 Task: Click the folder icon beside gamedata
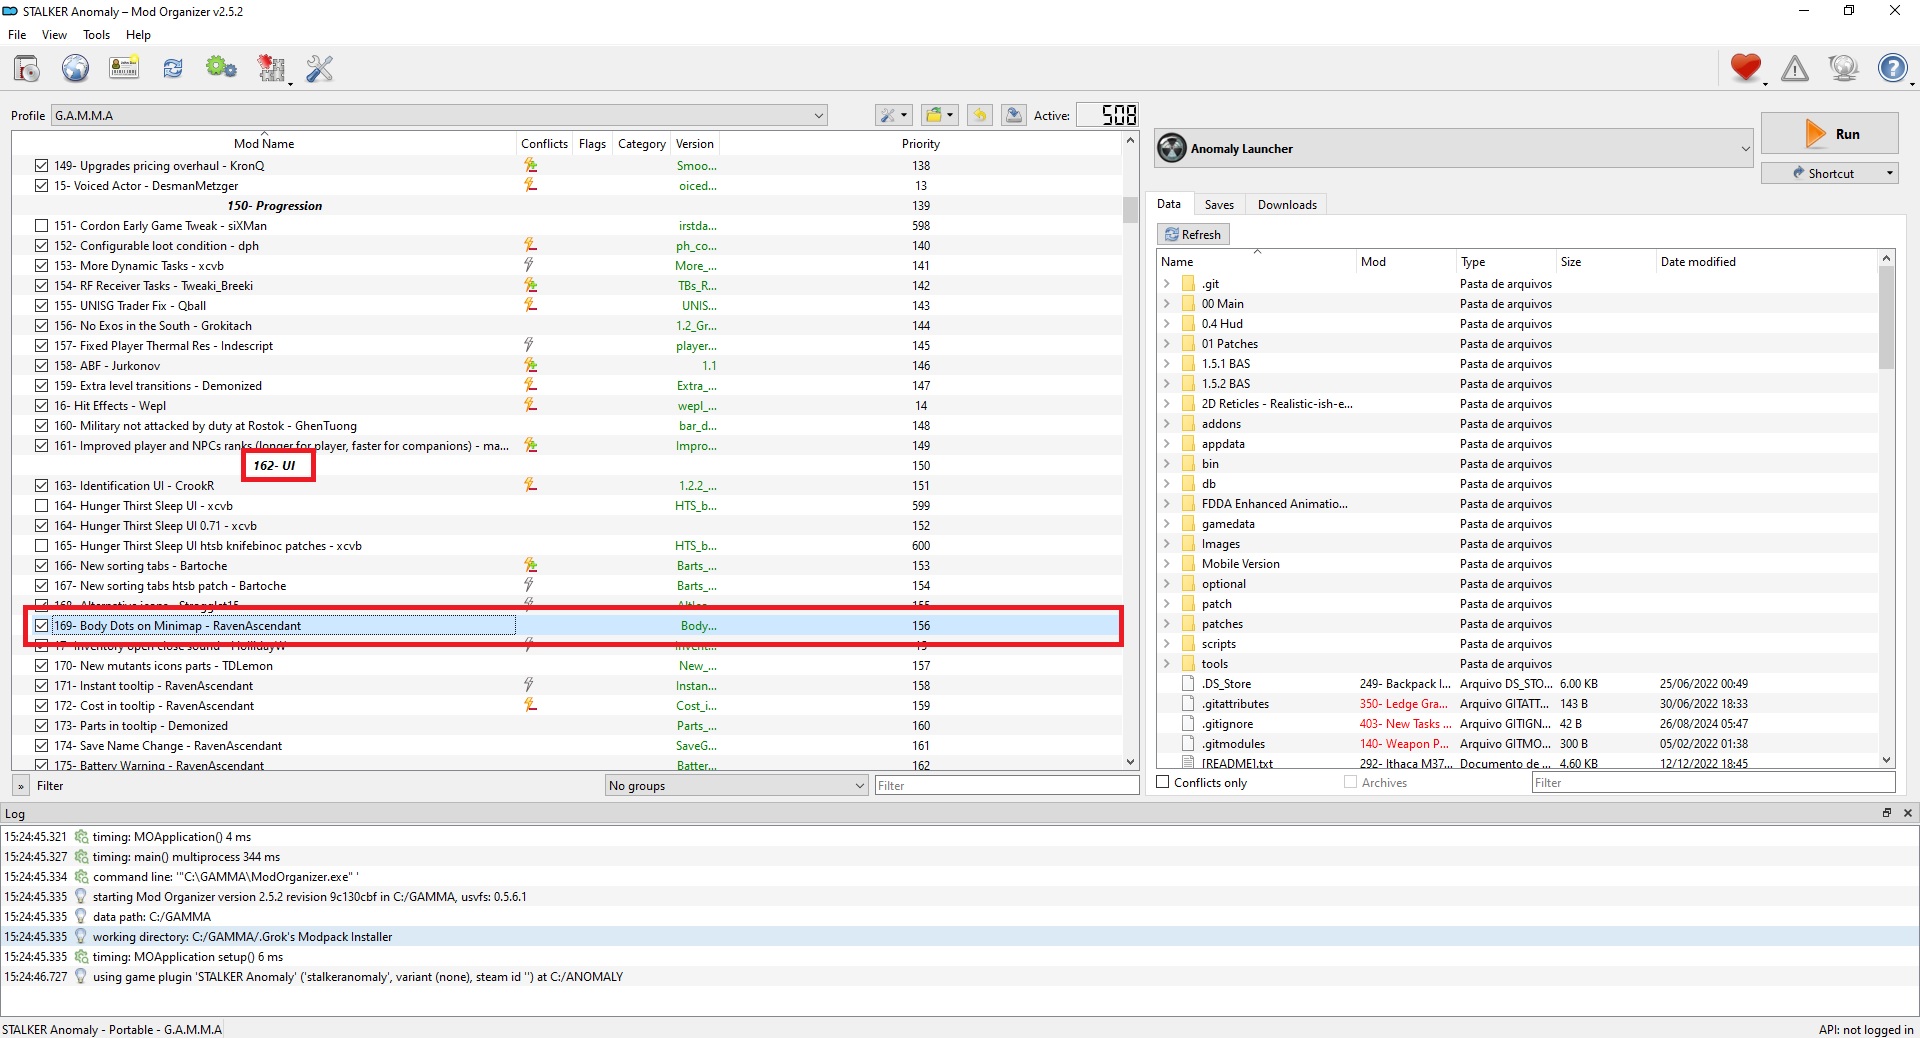point(1188,524)
